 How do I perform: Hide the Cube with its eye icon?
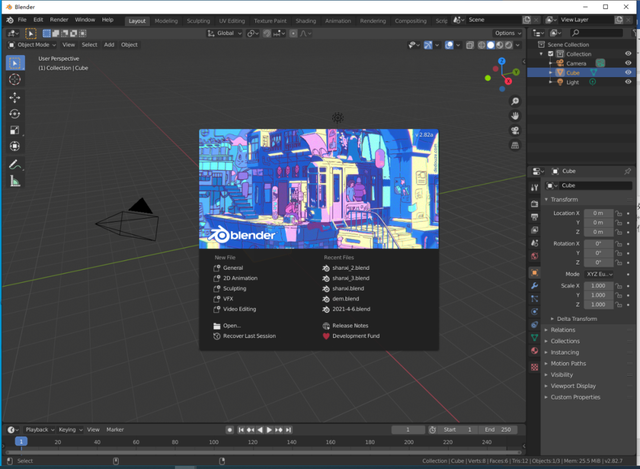click(629, 73)
